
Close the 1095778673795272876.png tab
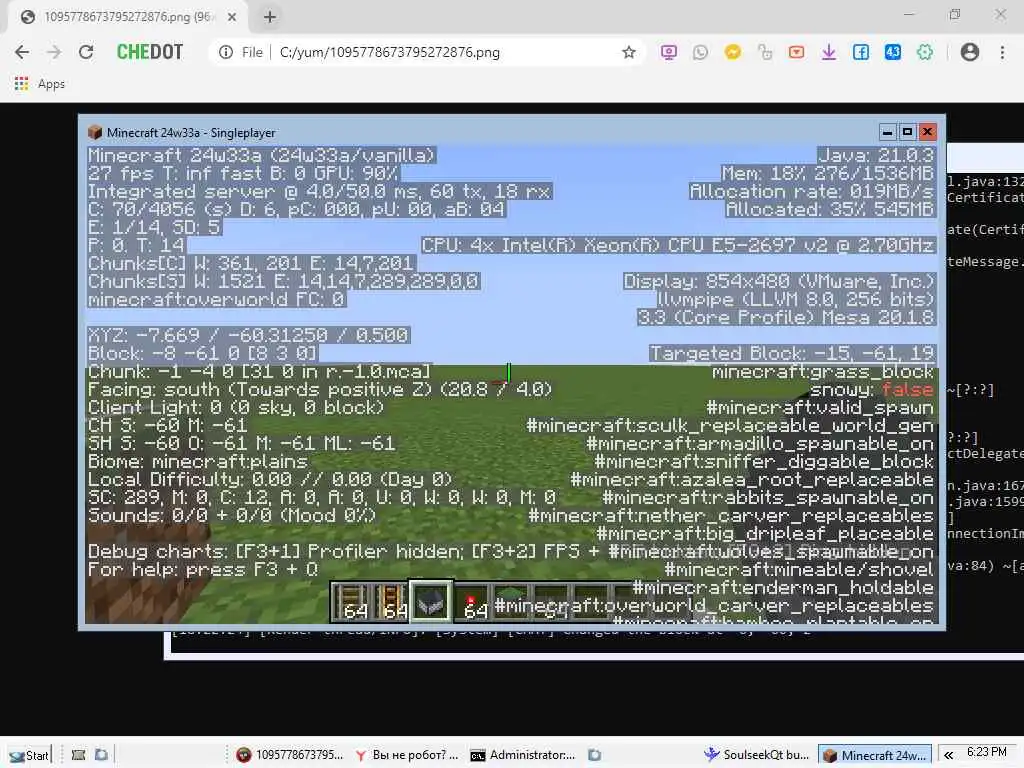pos(232,17)
